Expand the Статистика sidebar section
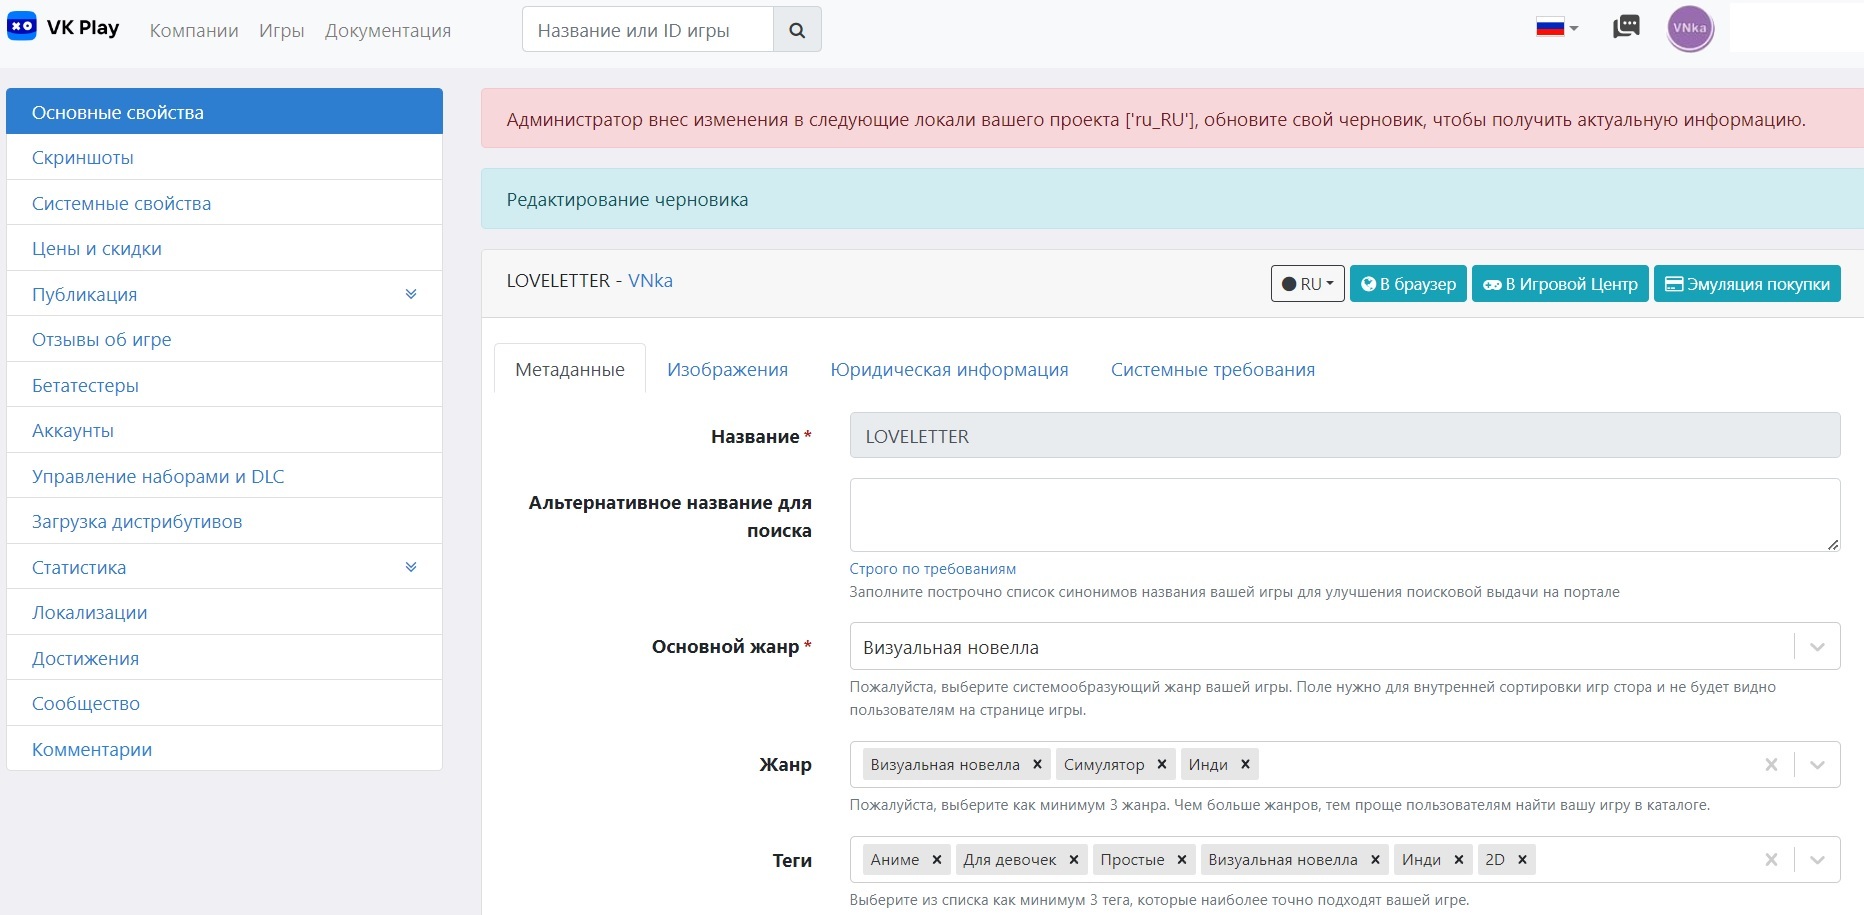 click(410, 567)
